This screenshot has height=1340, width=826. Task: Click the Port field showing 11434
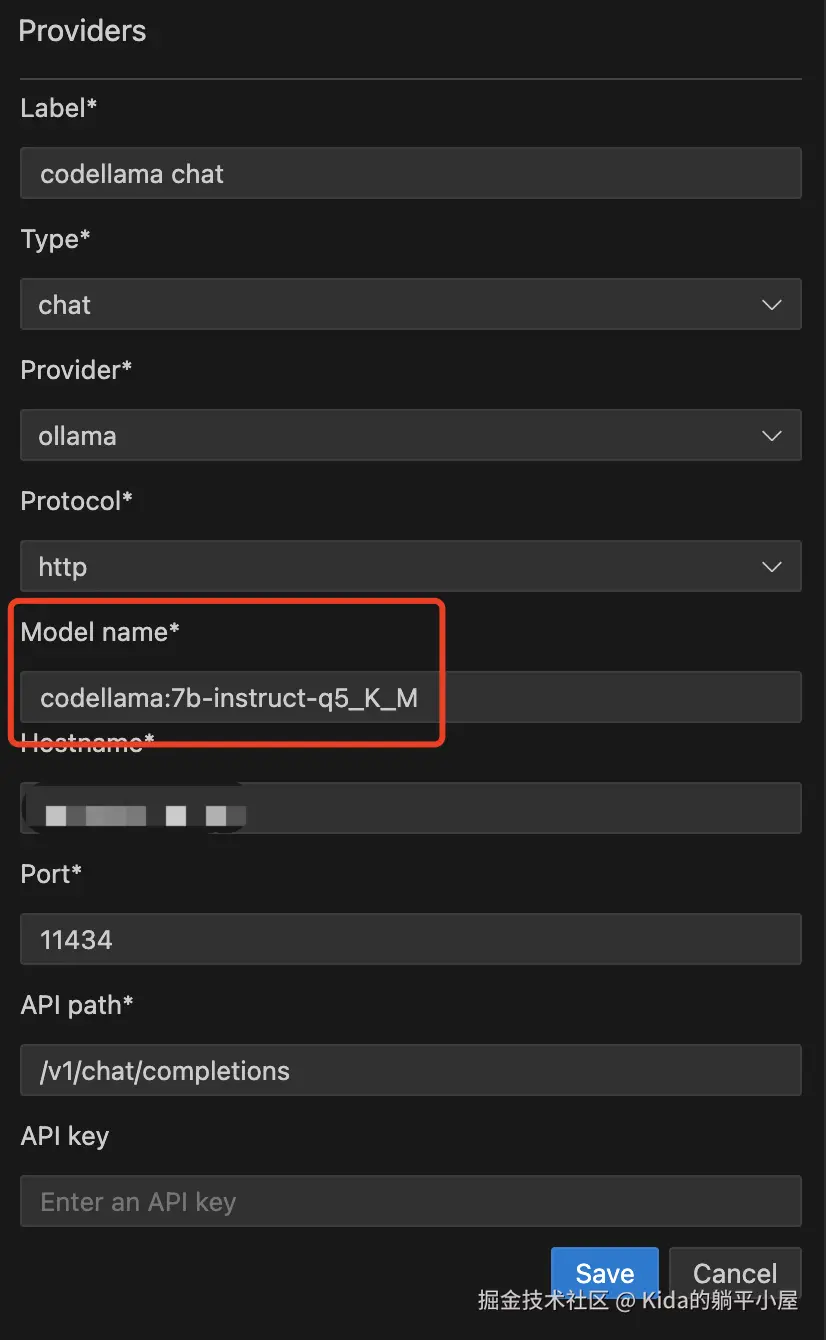pos(410,940)
